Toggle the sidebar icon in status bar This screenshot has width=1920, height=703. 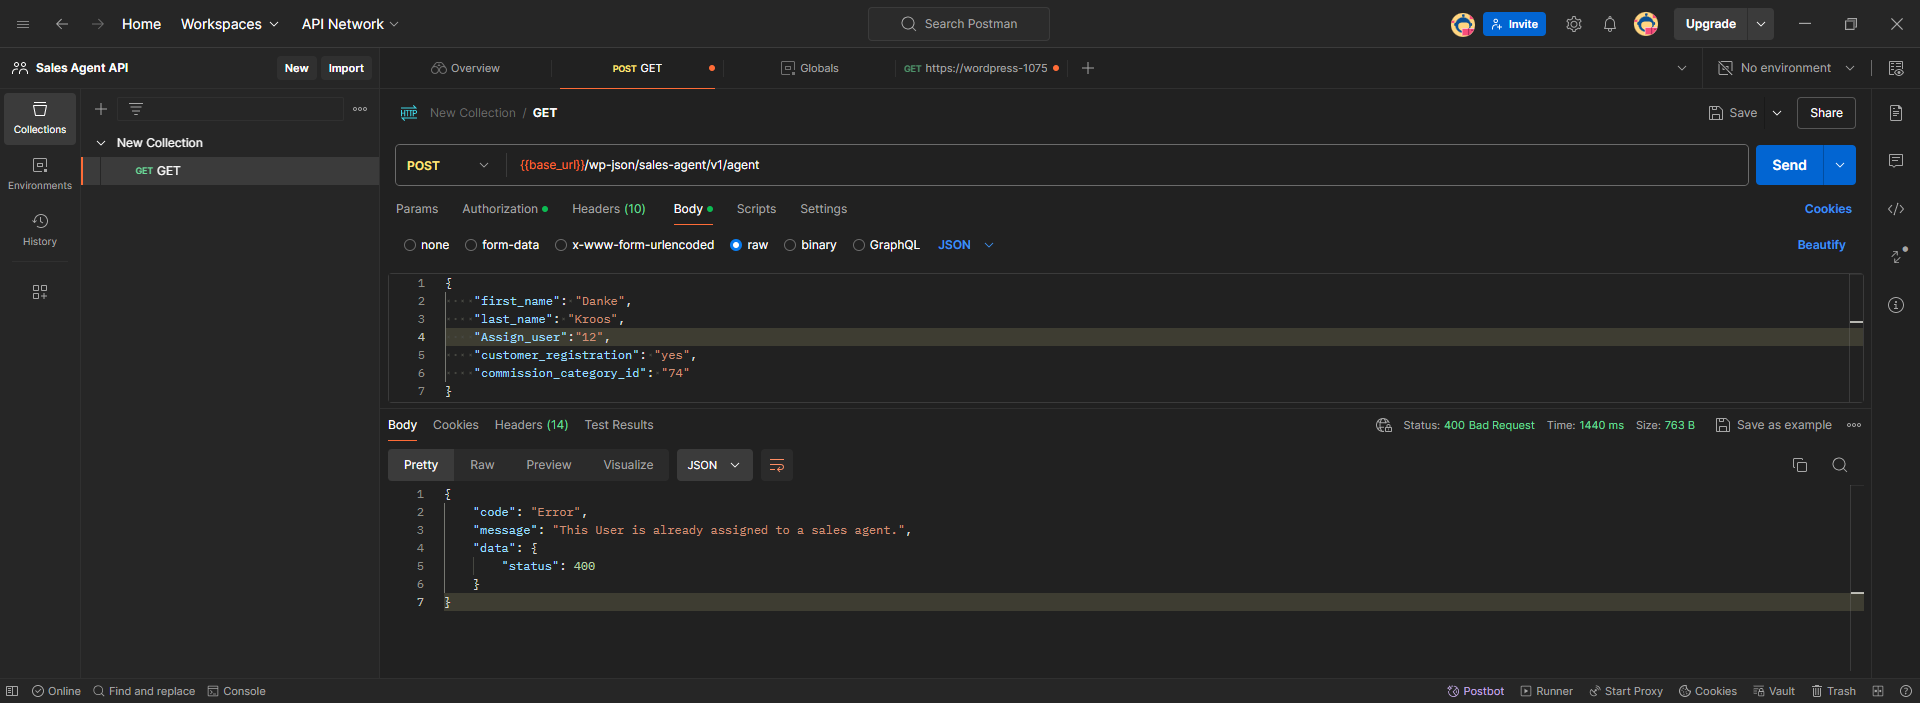pyautogui.click(x=12, y=691)
